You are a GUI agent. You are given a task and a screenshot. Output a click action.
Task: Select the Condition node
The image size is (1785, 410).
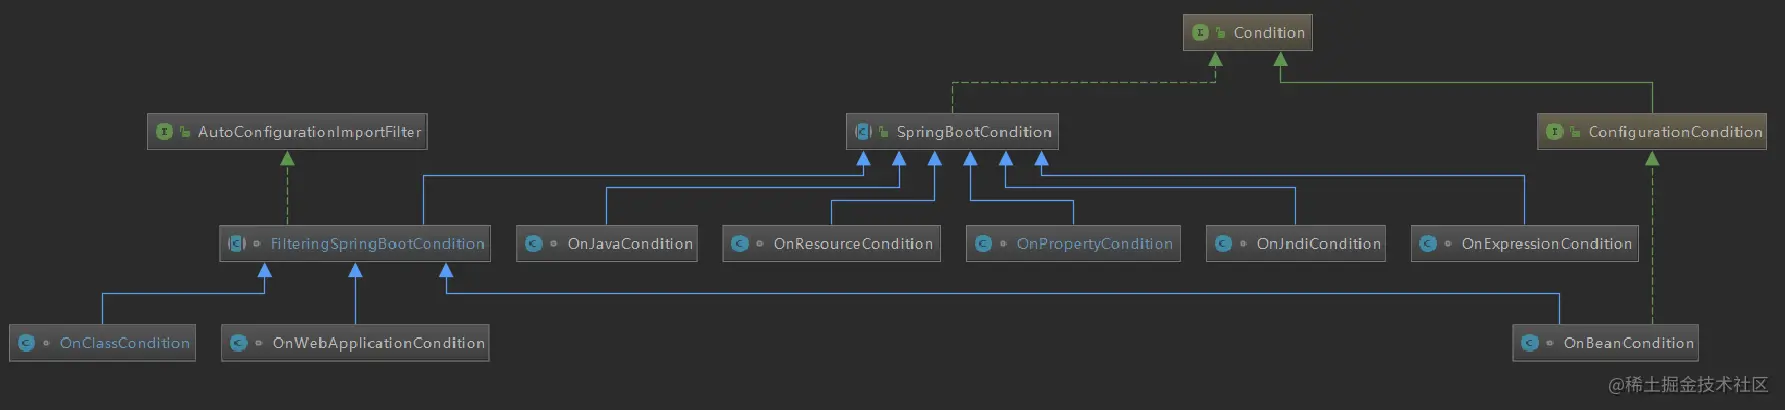click(x=1247, y=33)
